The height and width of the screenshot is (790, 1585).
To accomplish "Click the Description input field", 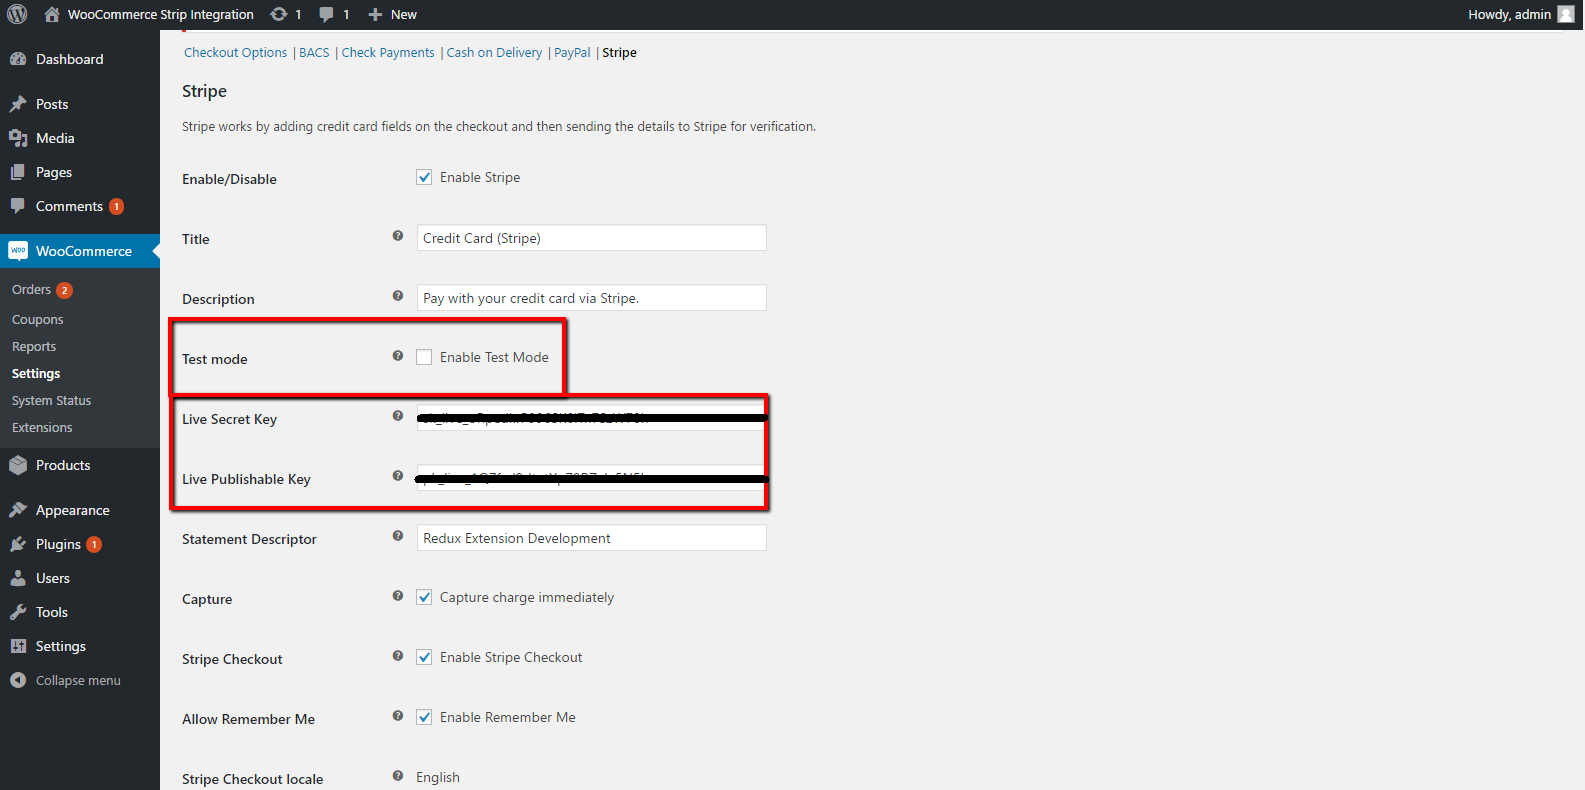I will coord(592,298).
